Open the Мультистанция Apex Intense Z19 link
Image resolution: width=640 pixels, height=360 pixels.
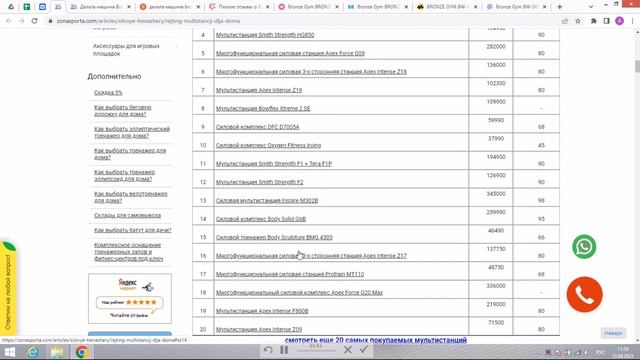[x=259, y=90]
